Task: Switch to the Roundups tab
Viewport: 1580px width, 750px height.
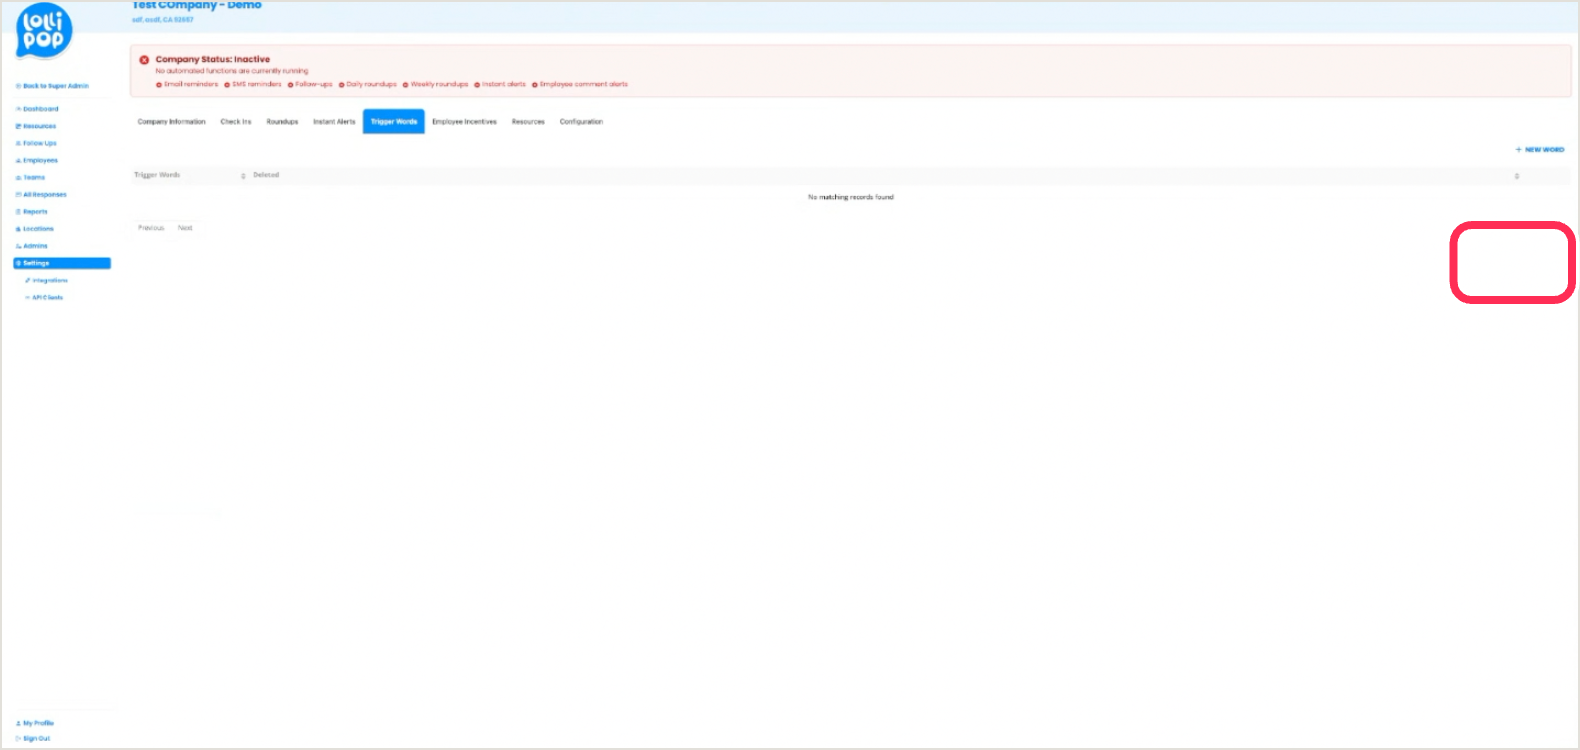Action: pyautogui.click(x=282, y=122)
